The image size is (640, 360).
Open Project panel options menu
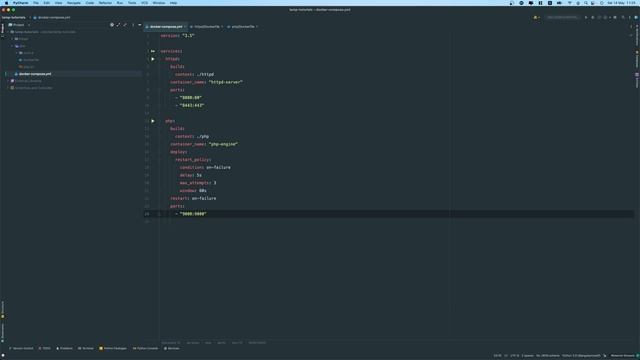coord(133,25)
